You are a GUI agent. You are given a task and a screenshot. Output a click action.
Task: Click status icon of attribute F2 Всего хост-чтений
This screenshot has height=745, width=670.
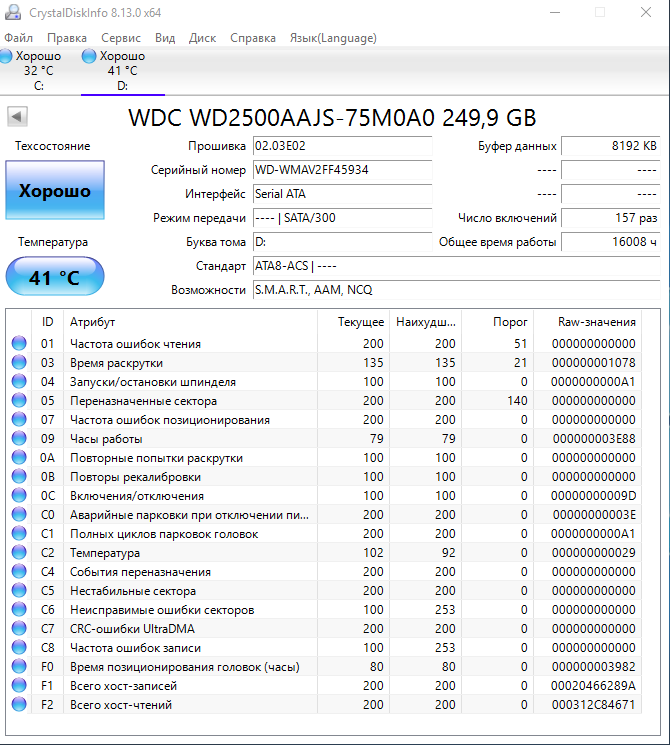coord(19,704)
